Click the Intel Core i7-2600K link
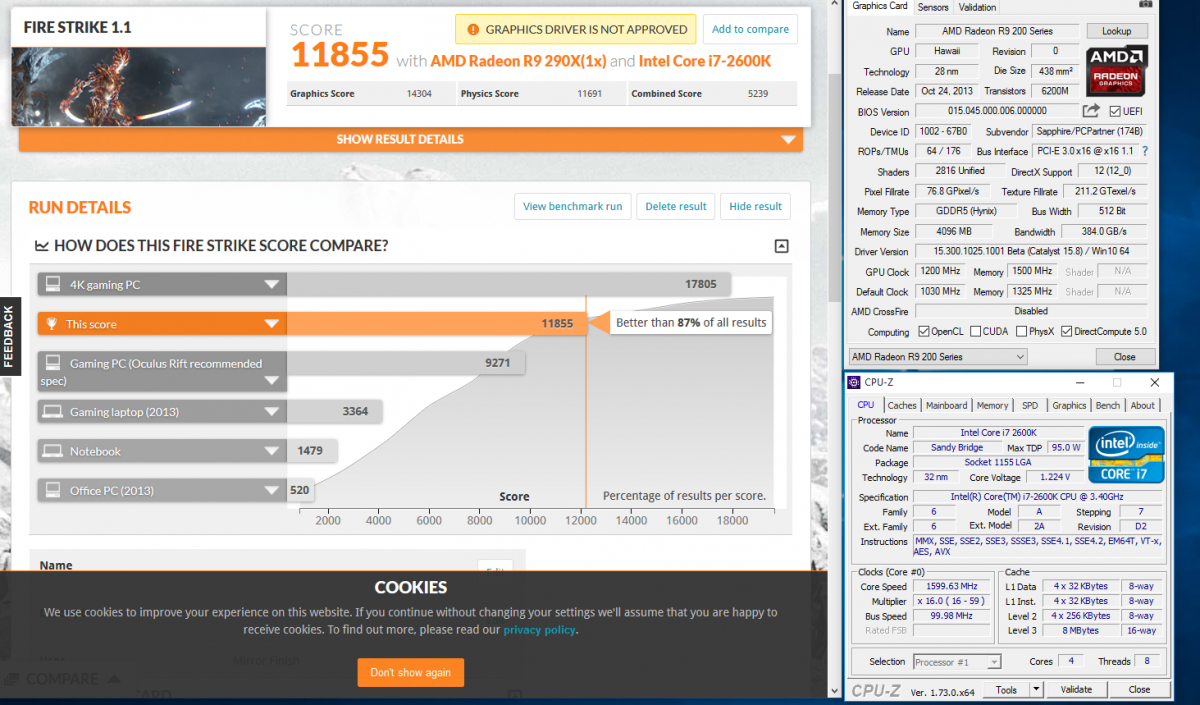The width and height of the screenshot is (1200, 705). (704, 61)
